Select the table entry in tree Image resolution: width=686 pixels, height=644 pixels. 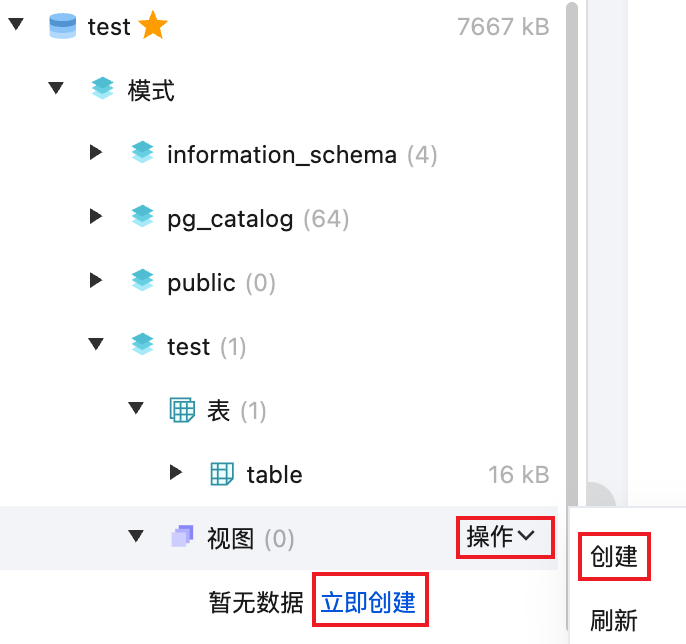point(274,474)
